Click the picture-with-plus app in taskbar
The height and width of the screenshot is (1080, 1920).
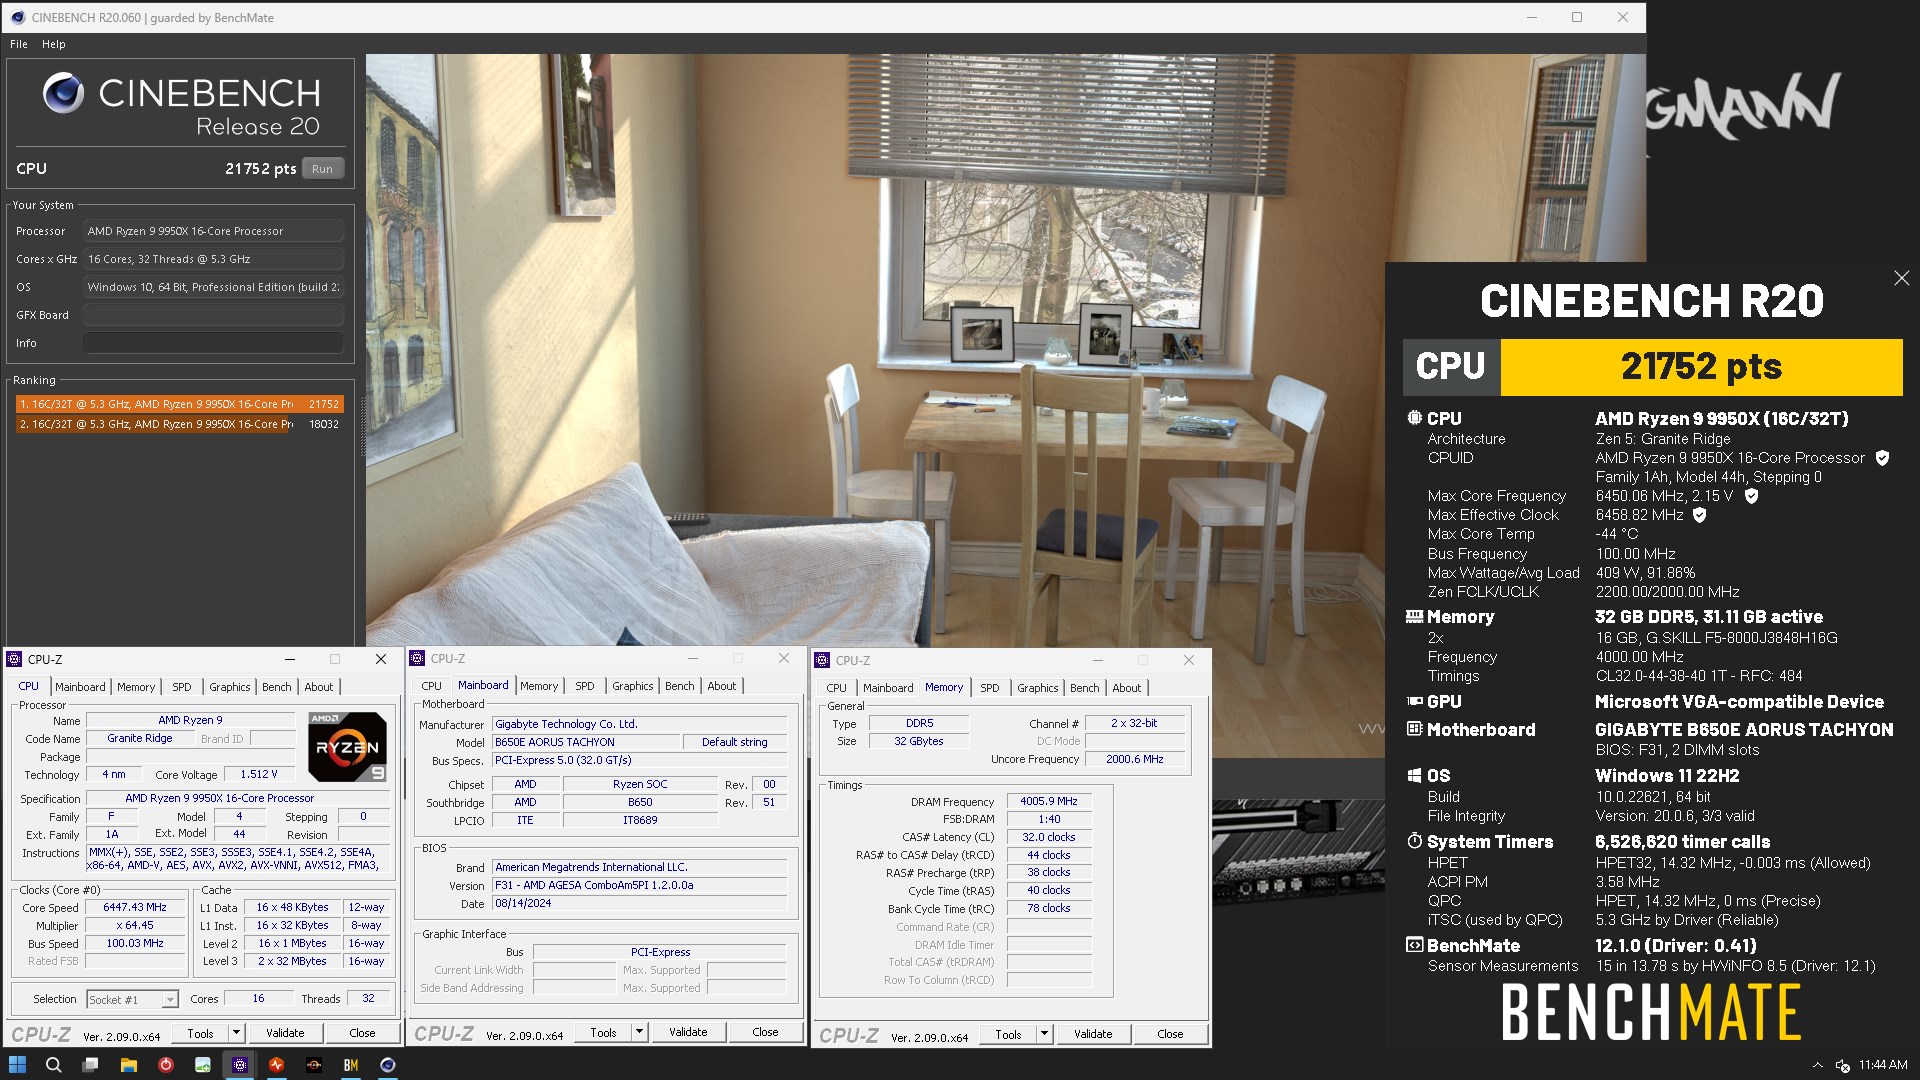pyautogui.click(x=203, y=1065)
